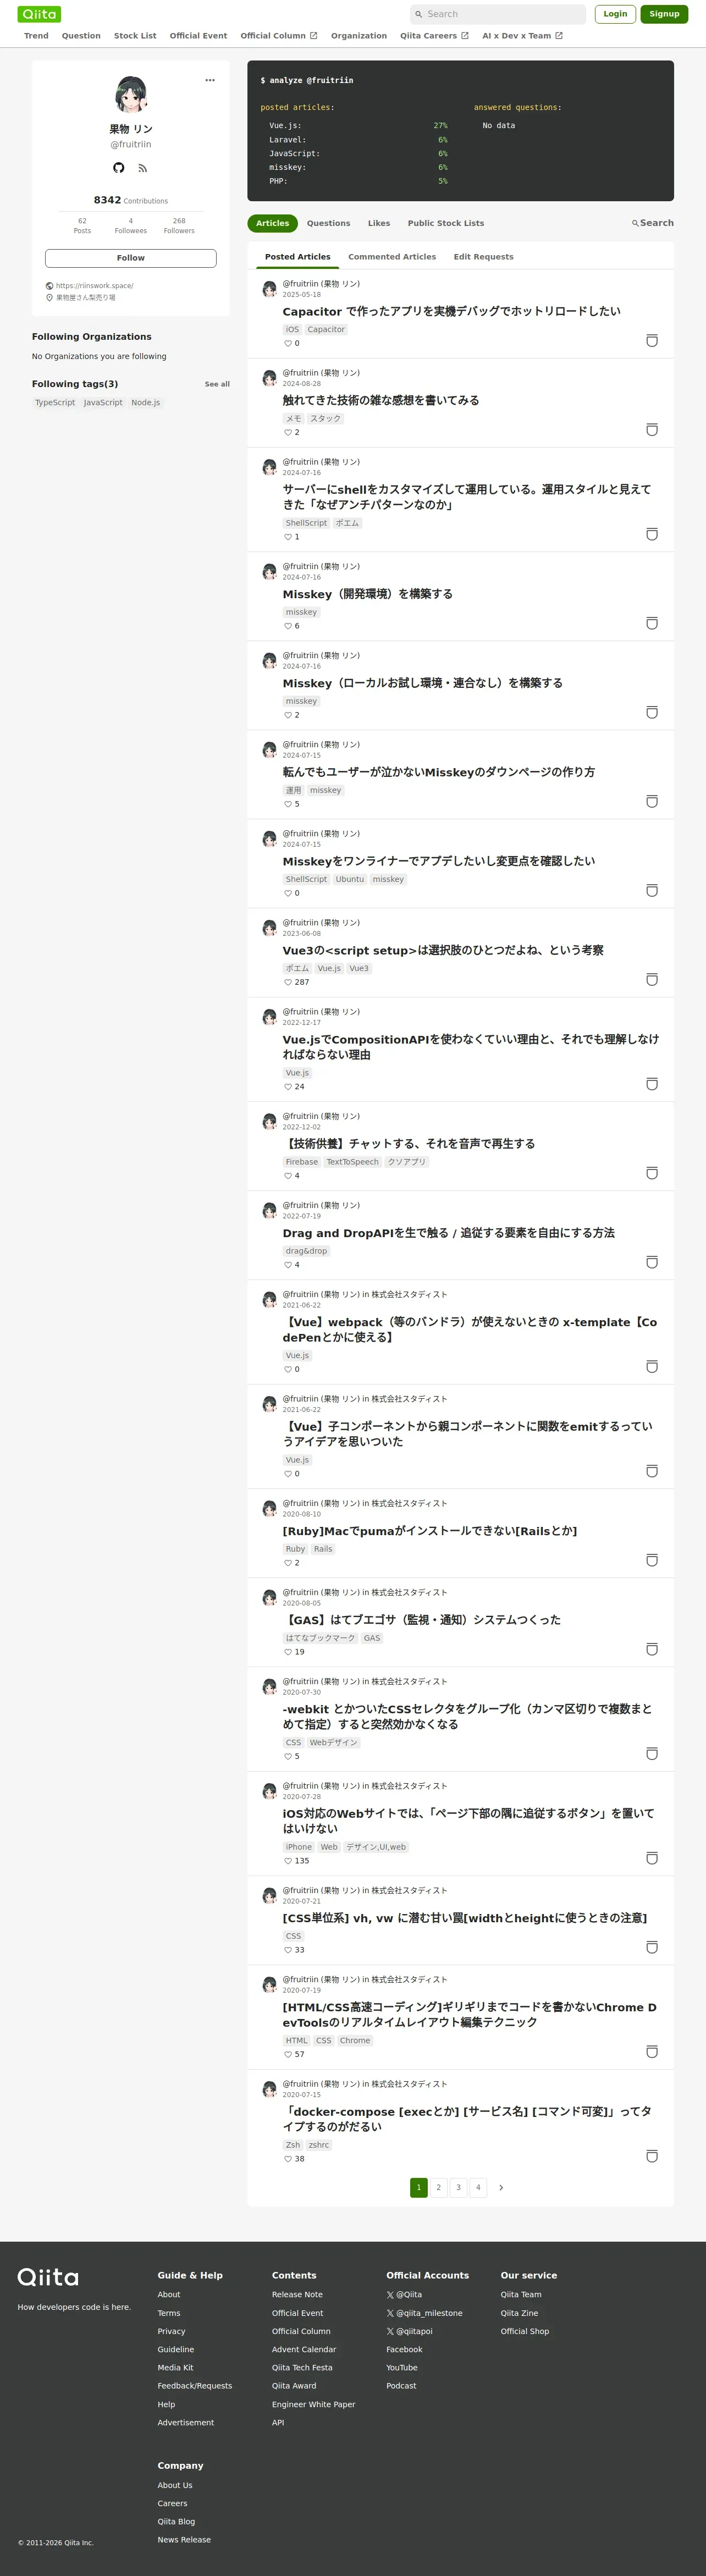Click the Qiita logo in header

click(39, 14)
